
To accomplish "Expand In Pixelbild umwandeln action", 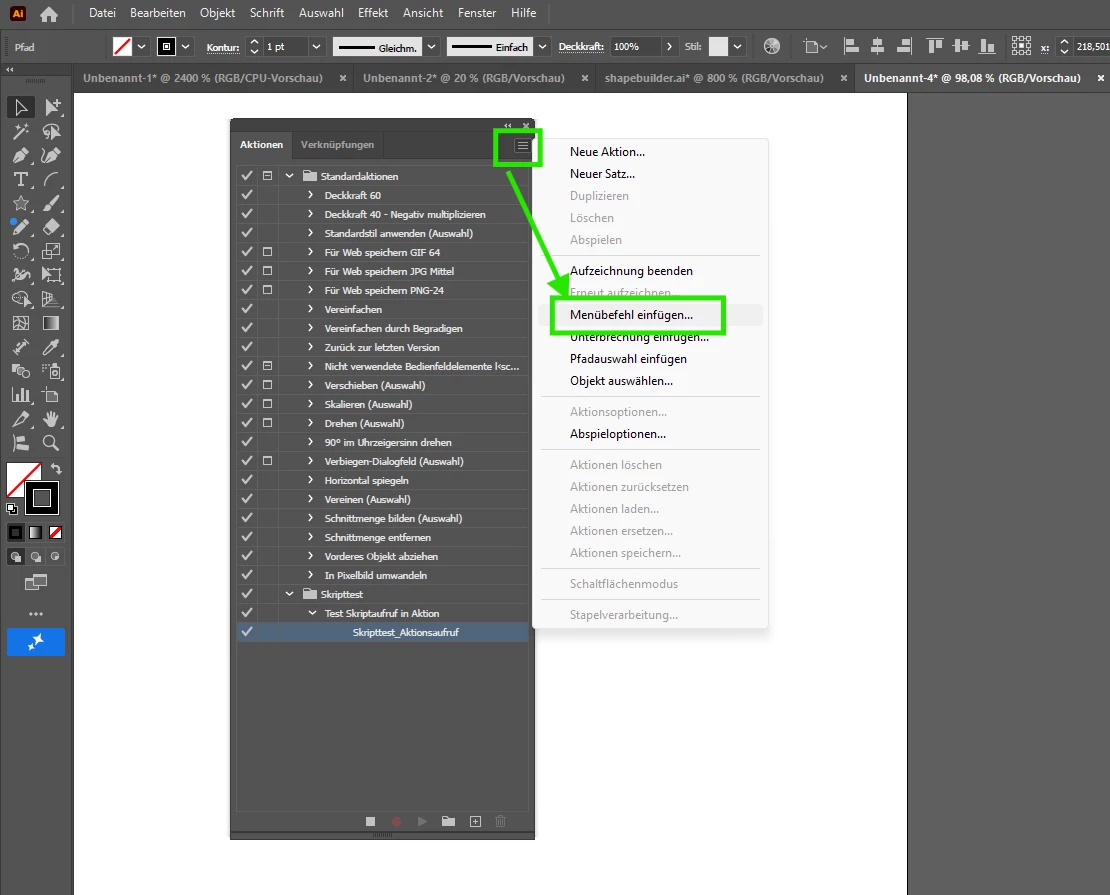I will coord(310,575).
